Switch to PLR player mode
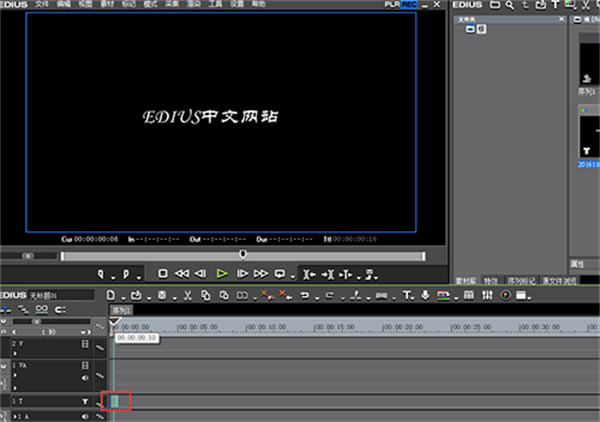Image resolution: width=600 pixels, height=422 pixels. click(x=392, y=4)
